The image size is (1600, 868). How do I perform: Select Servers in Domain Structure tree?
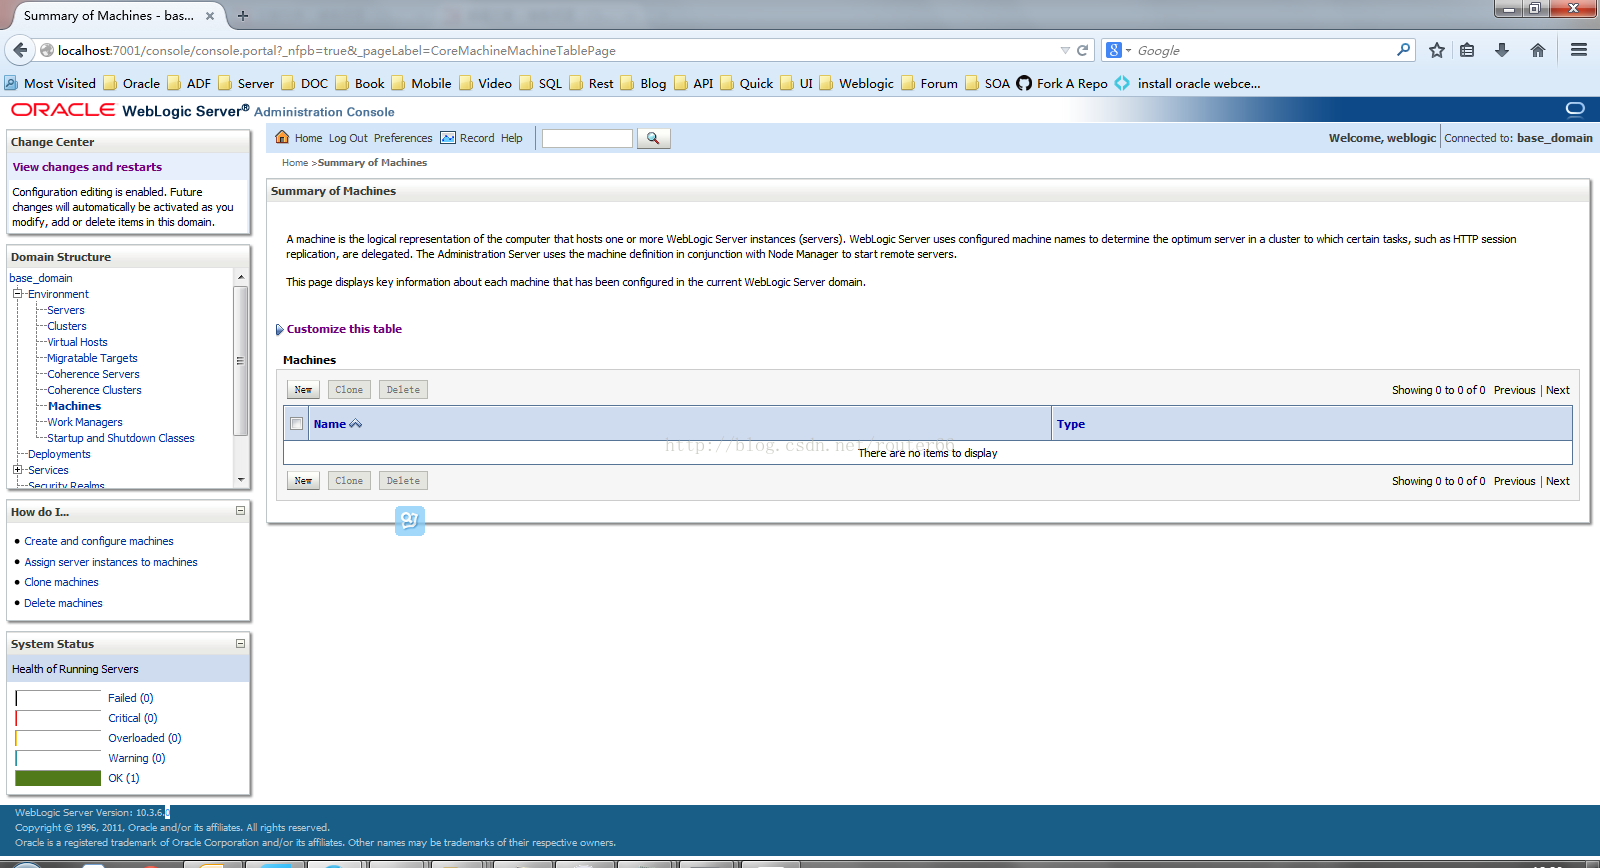66,310
